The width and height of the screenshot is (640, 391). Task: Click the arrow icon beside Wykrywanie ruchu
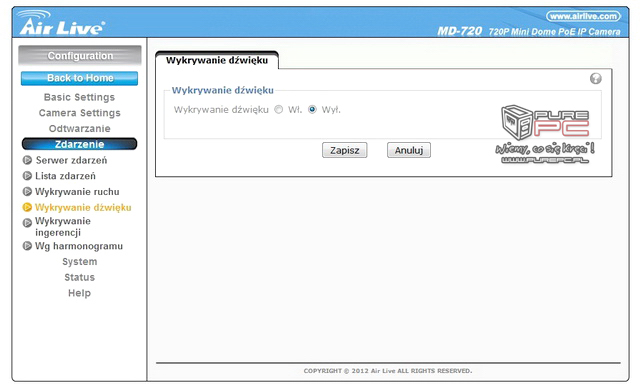pyautogui.click(x=27, y=191)
